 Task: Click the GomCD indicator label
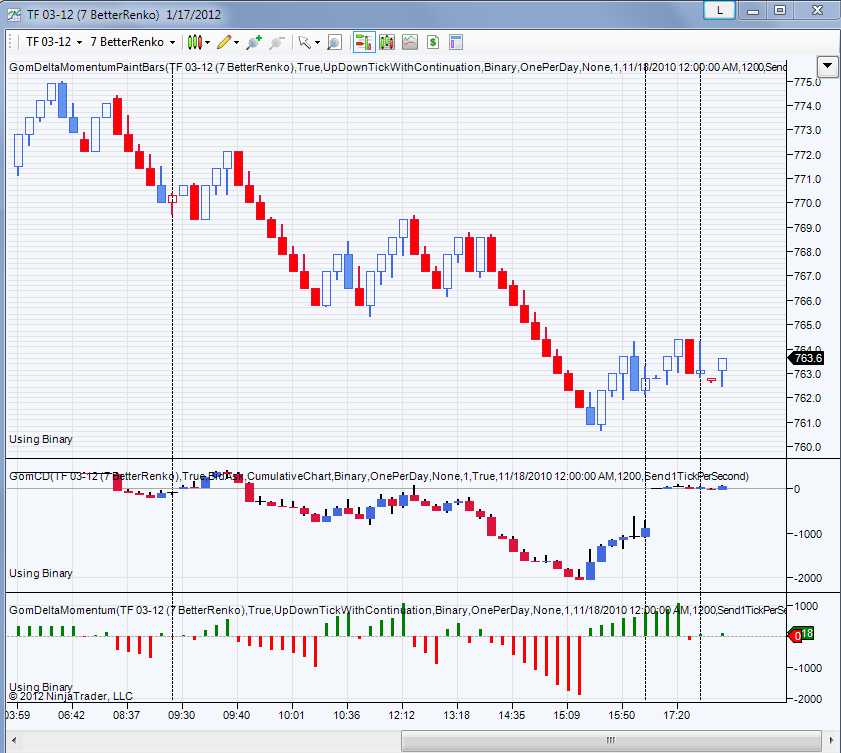(x=379, y=476)
